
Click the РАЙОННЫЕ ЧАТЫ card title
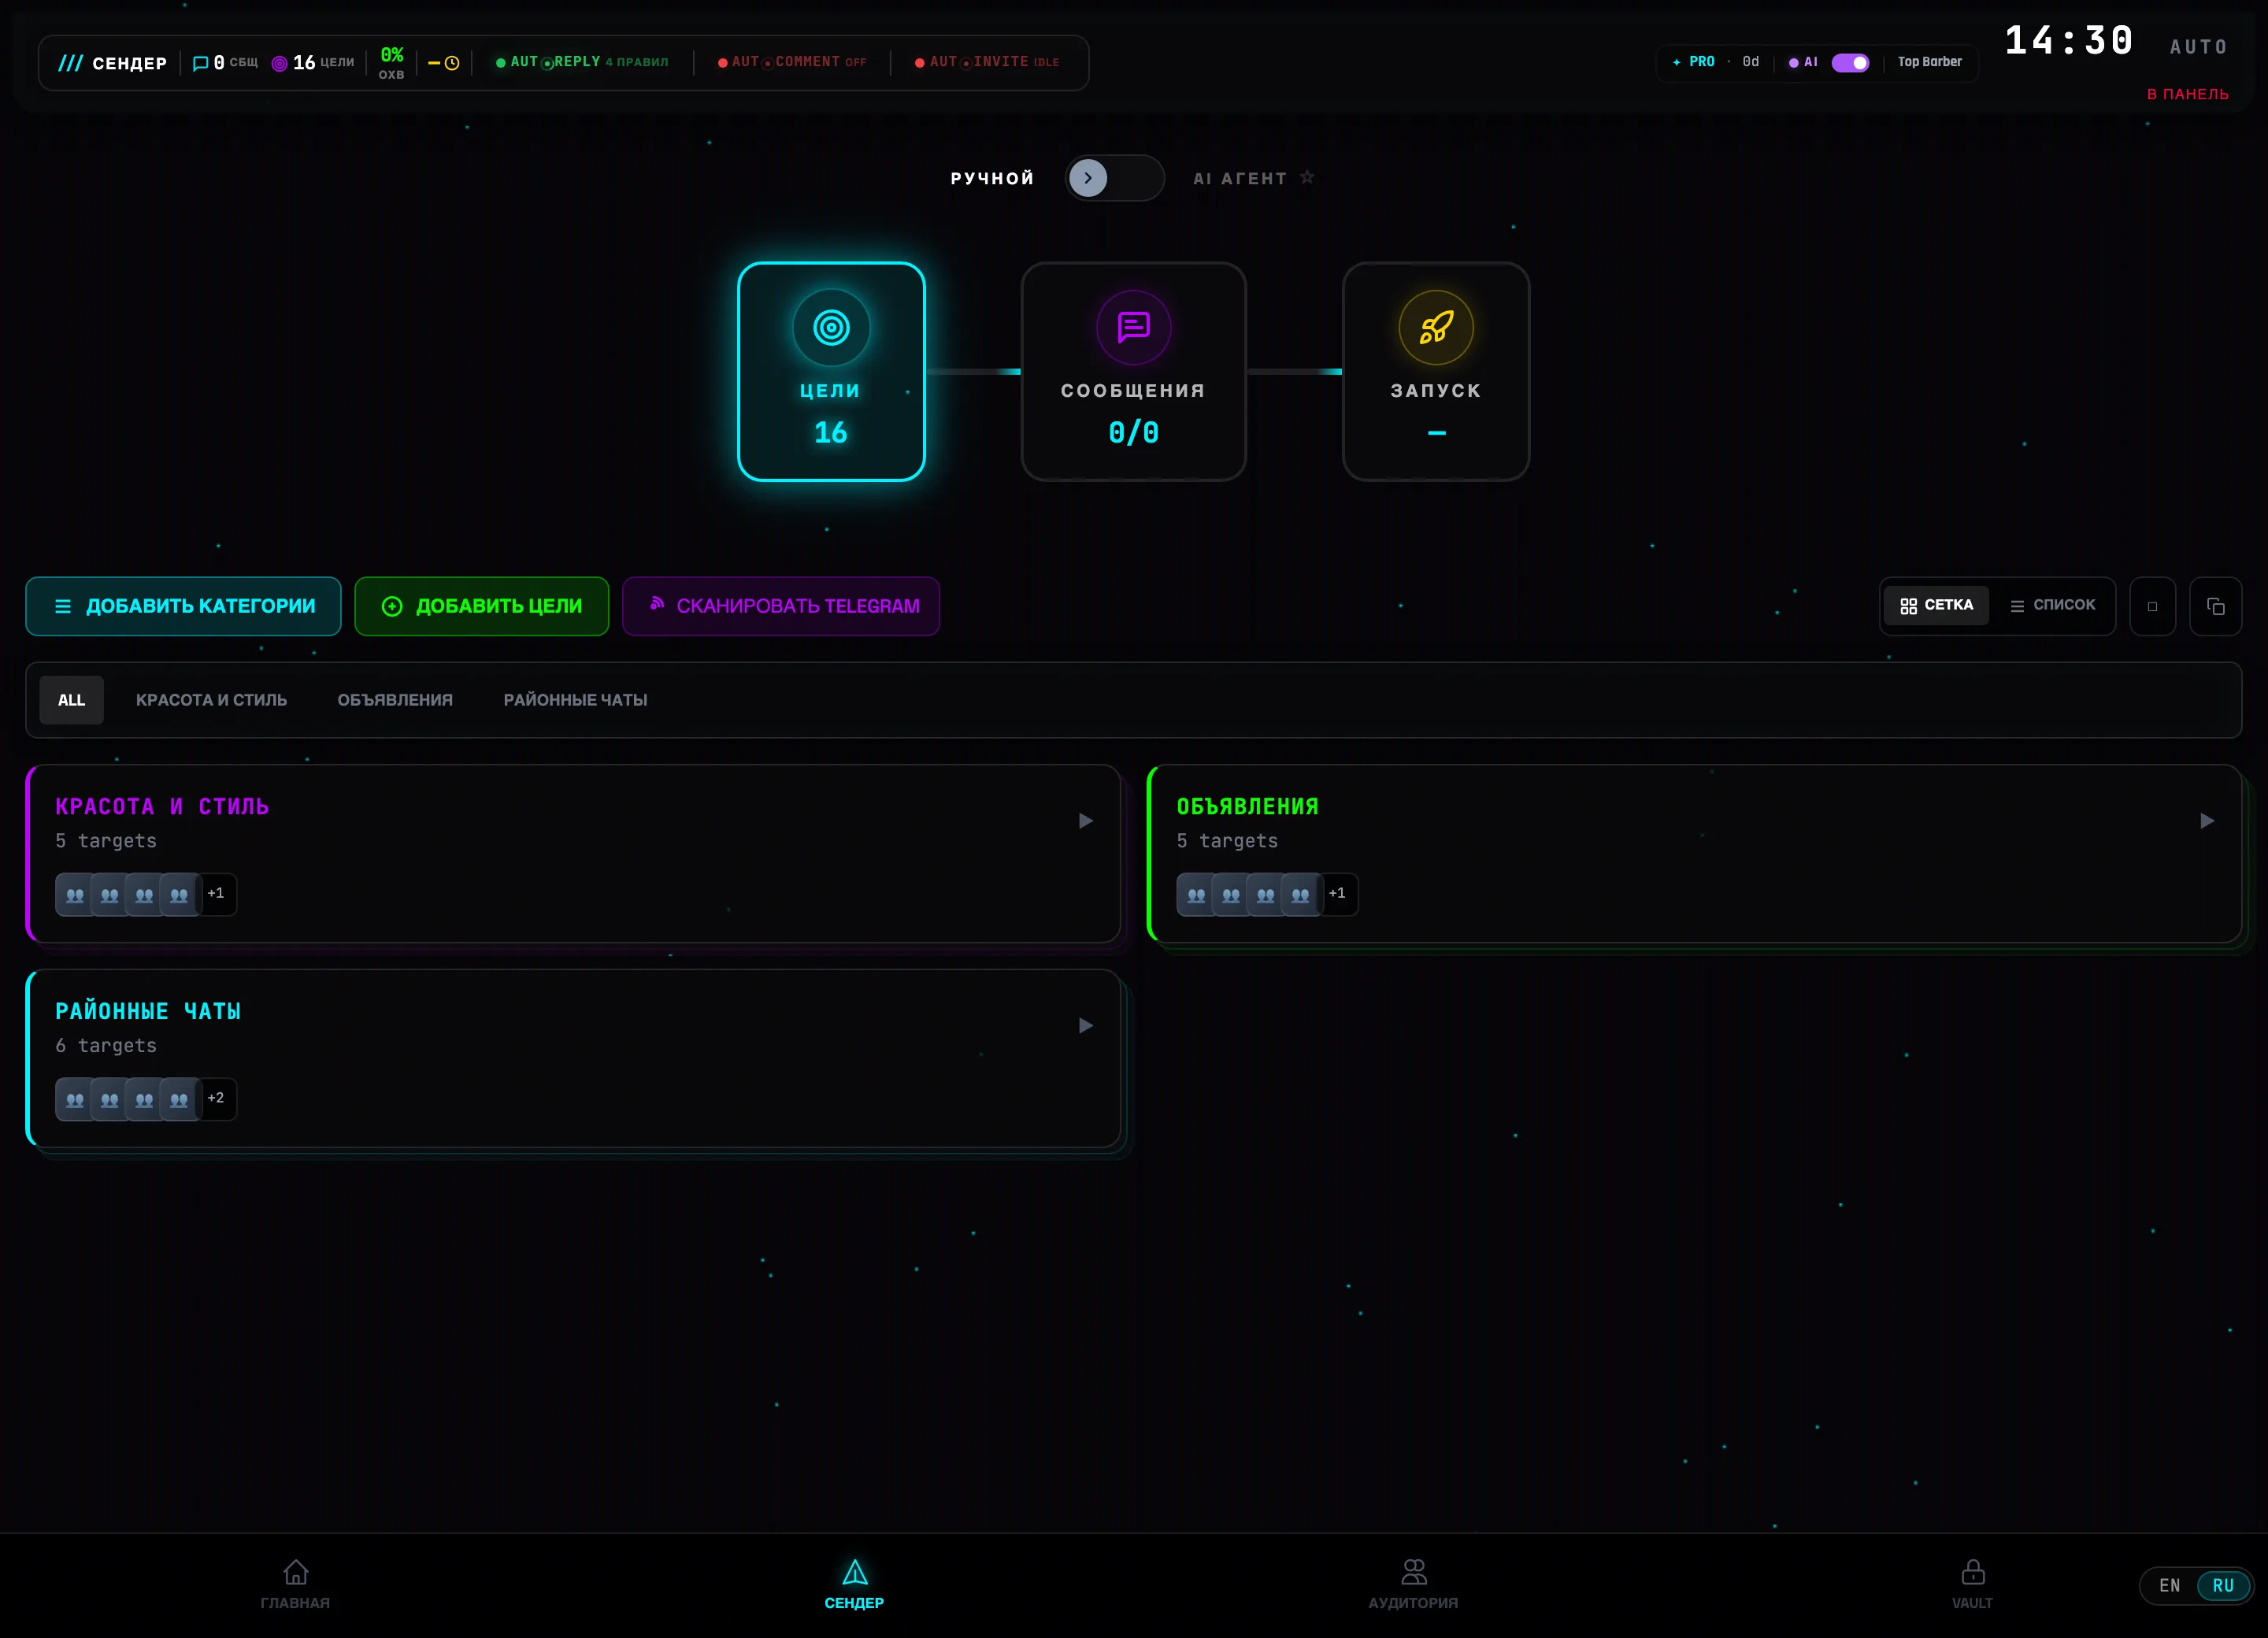[148, 1011]
